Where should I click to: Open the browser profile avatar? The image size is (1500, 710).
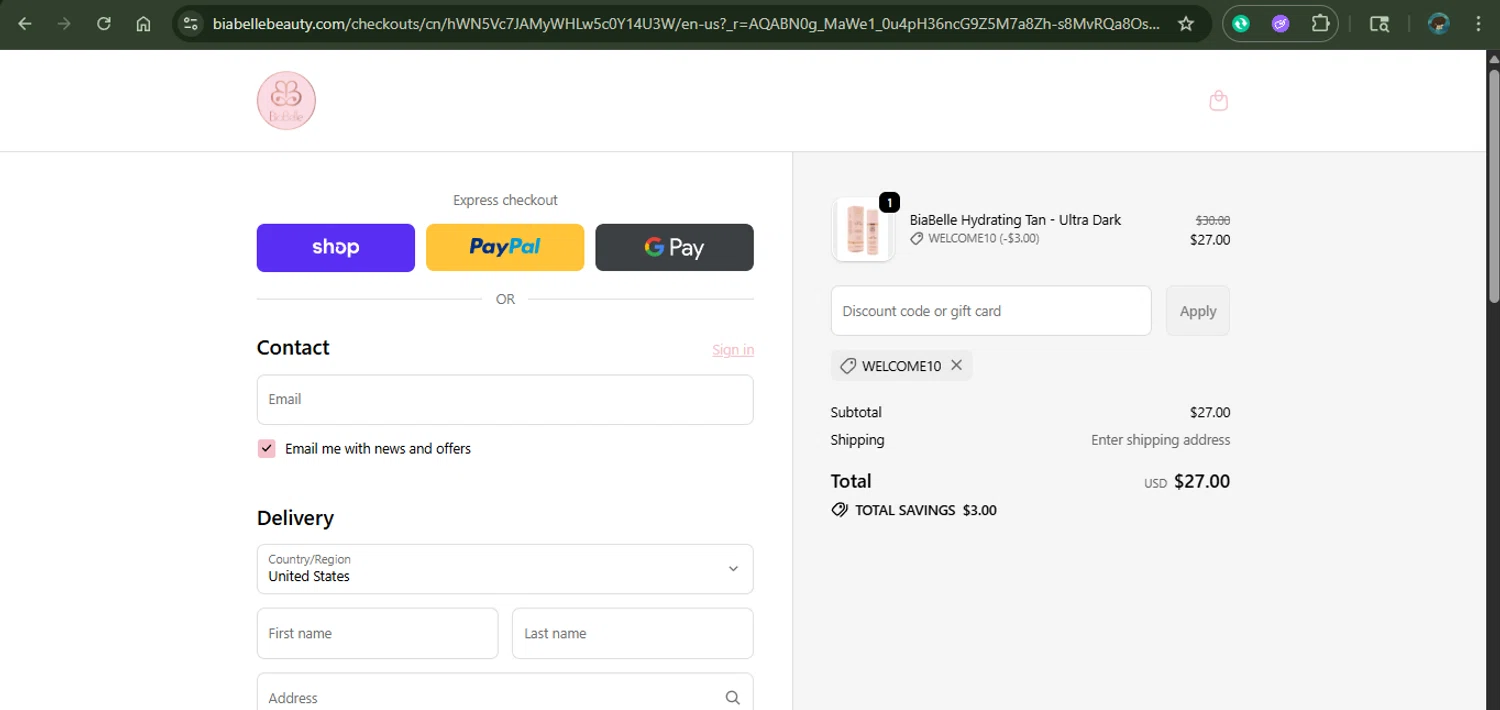point(1439,24)
